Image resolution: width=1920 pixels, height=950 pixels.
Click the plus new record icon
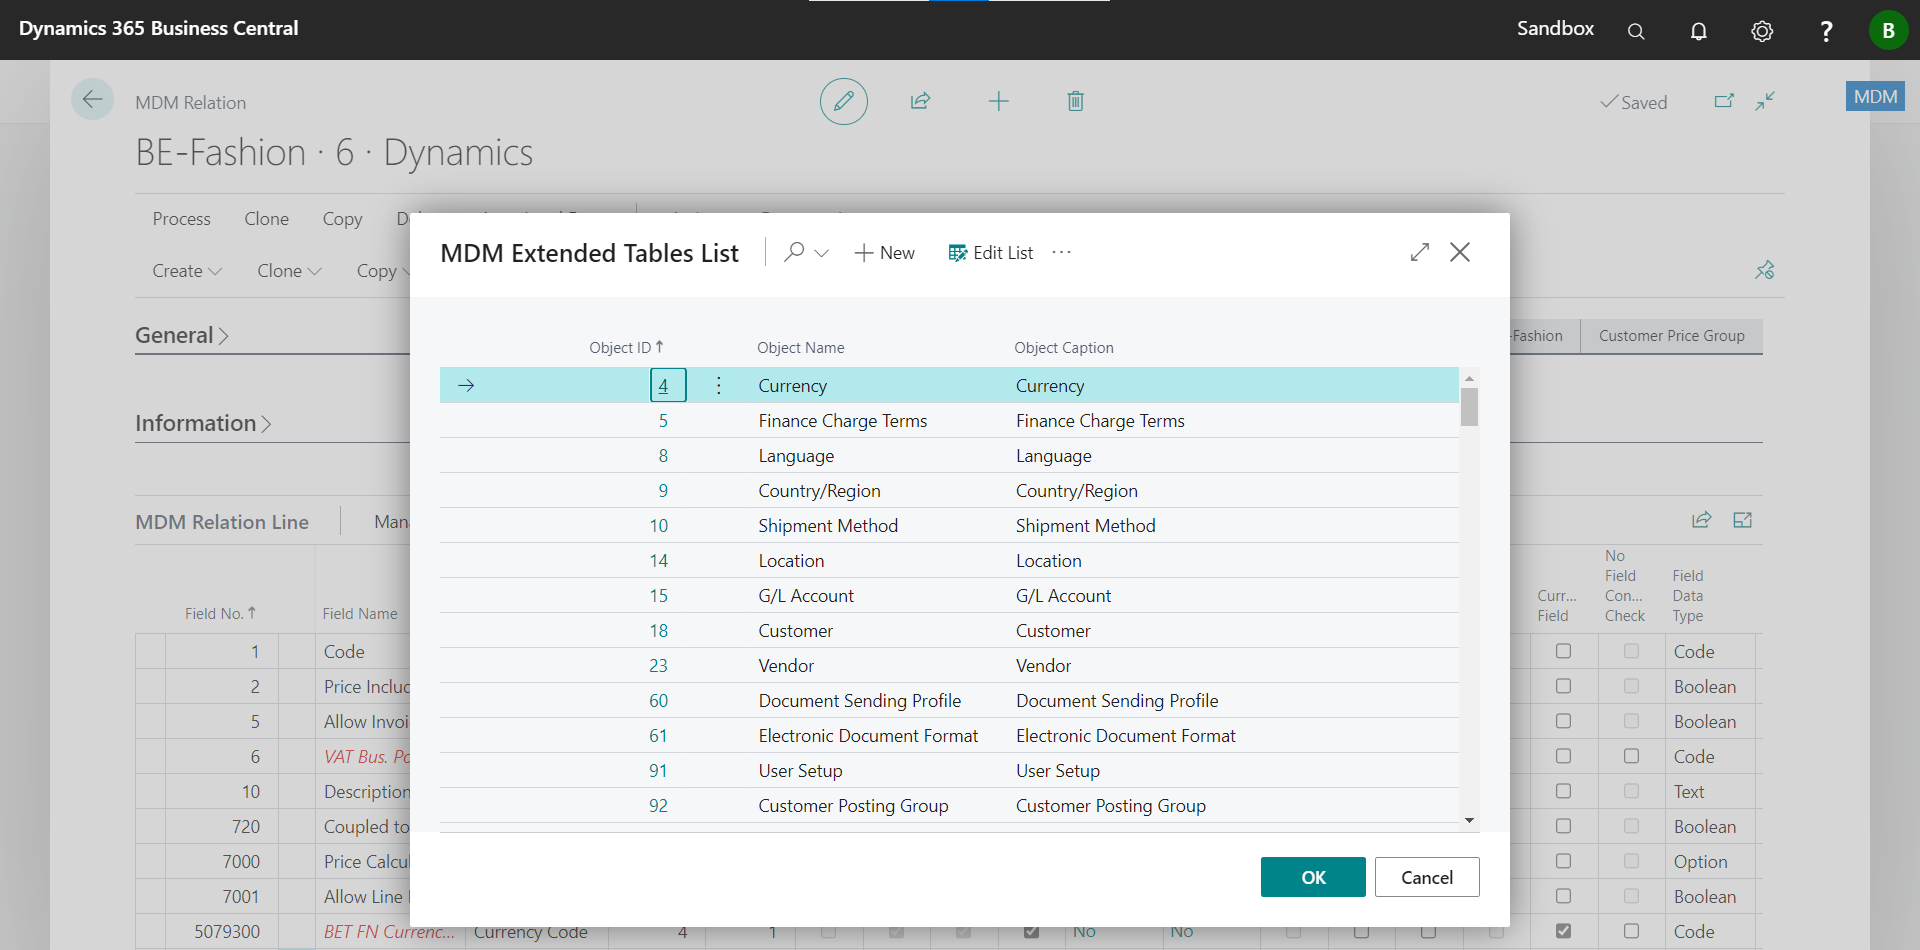point(999,101)
